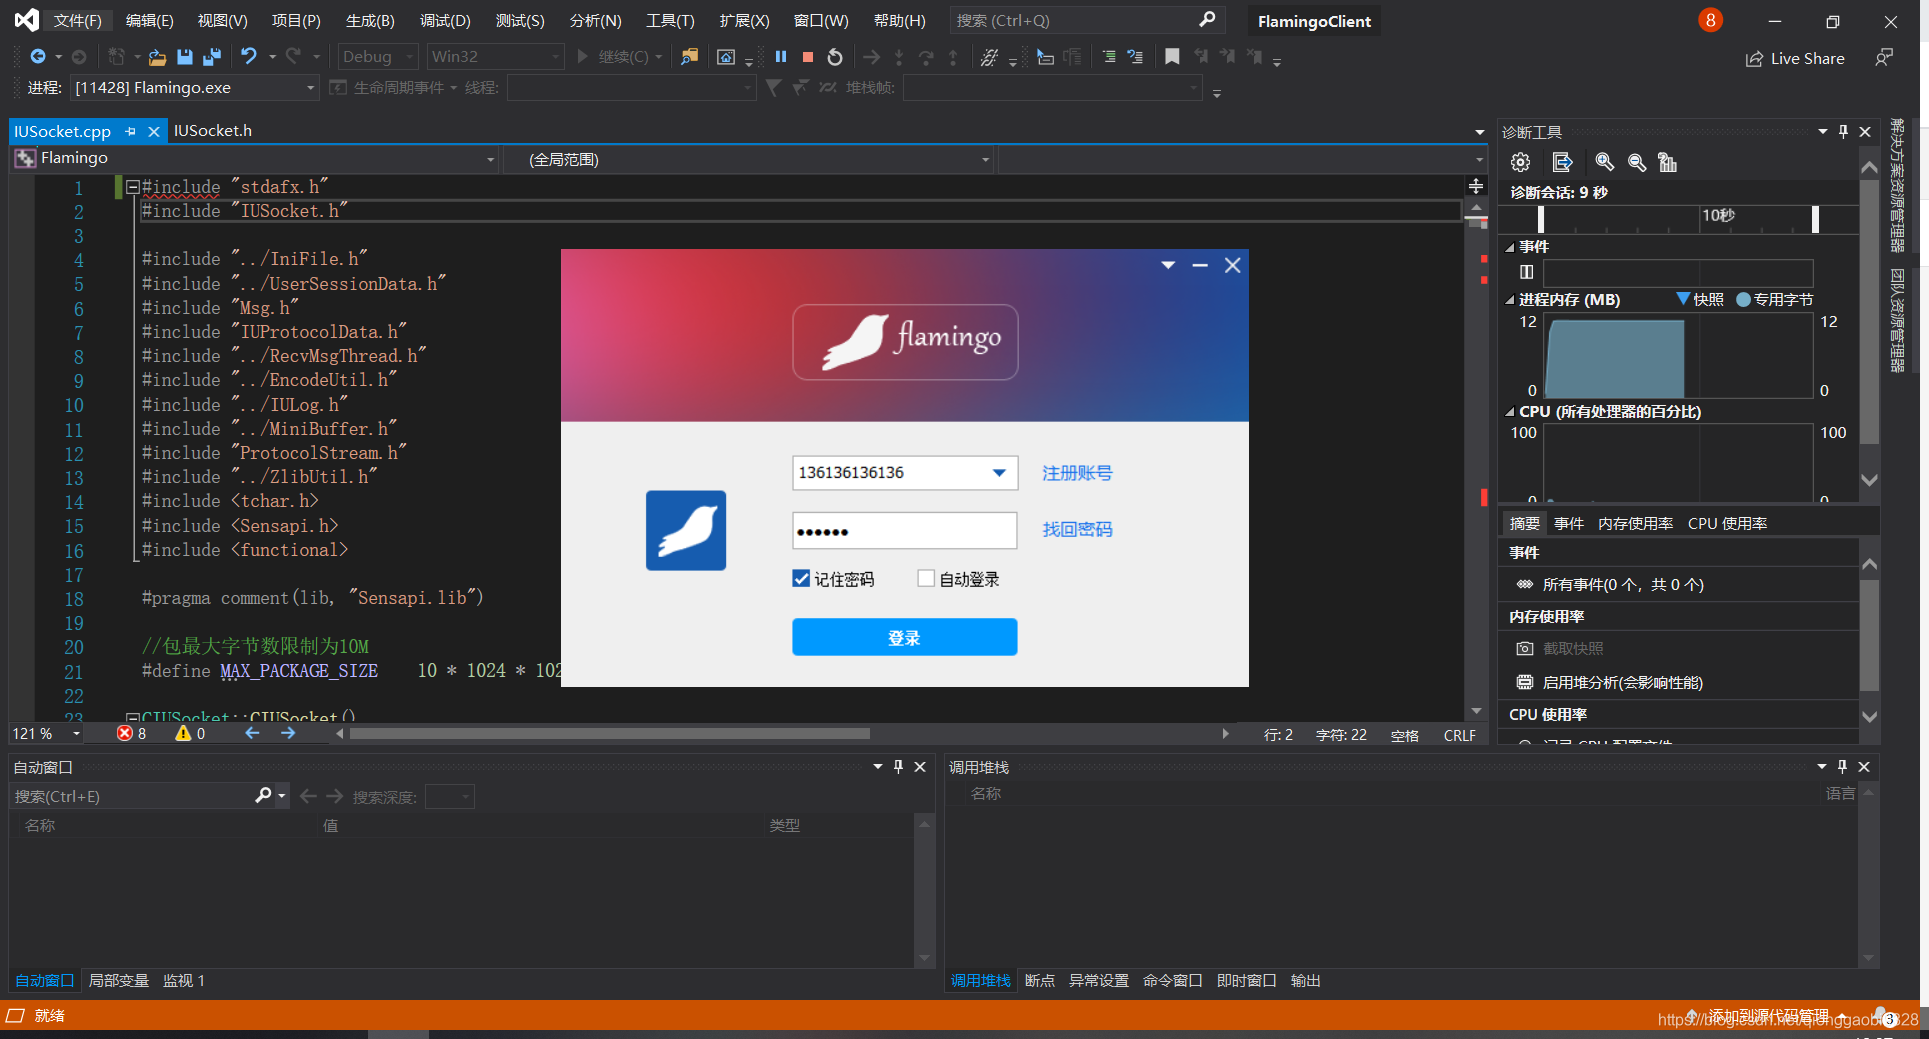Click the blue 登录 button
The width and height of the screenshot is (1929, 1039).
pyautogui.click(x=905, y=637)
